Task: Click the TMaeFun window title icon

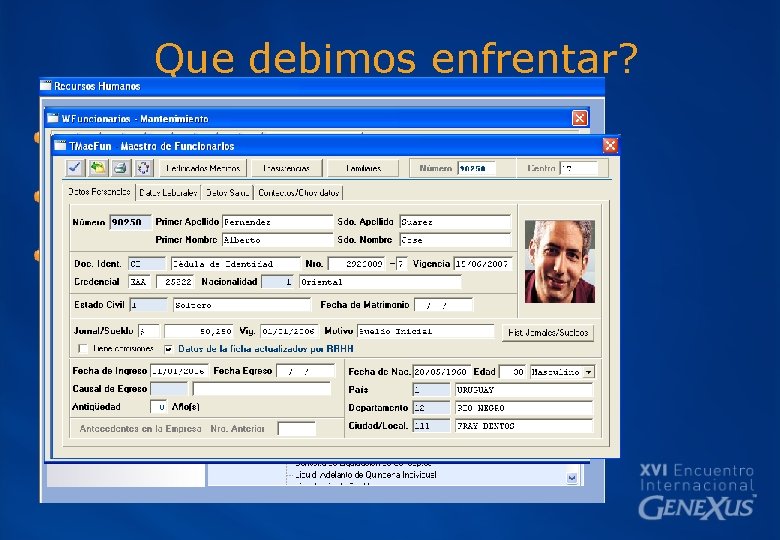Action: (60, 146)
